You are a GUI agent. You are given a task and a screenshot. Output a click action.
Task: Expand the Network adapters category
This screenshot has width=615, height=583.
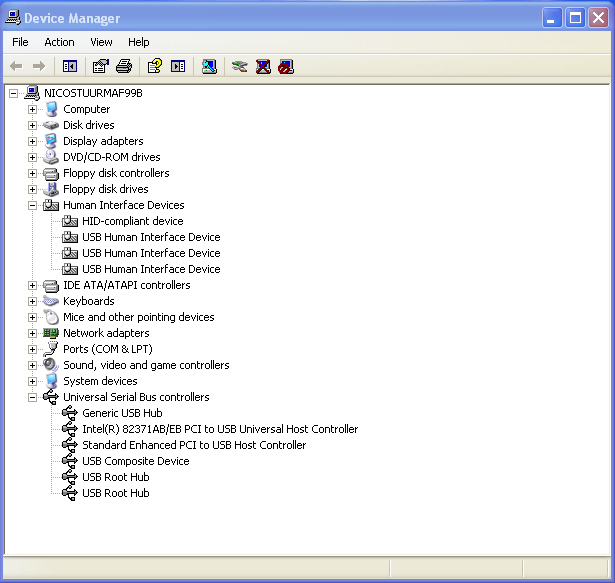click(33, 333)
